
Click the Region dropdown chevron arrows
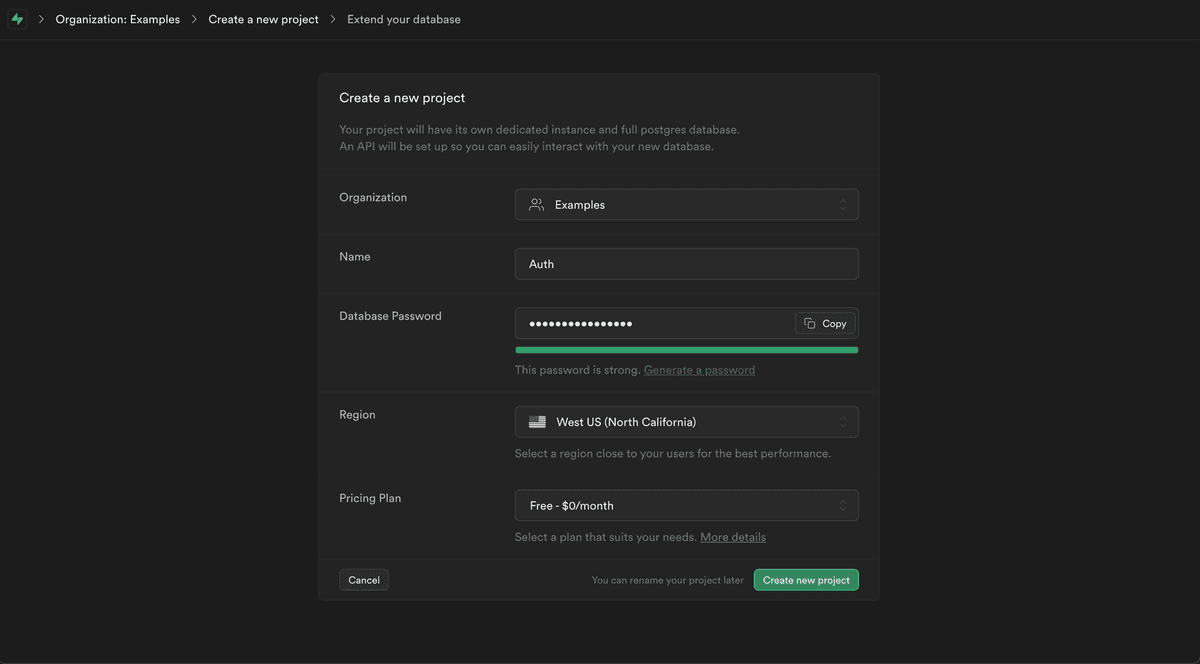point(843,422)
